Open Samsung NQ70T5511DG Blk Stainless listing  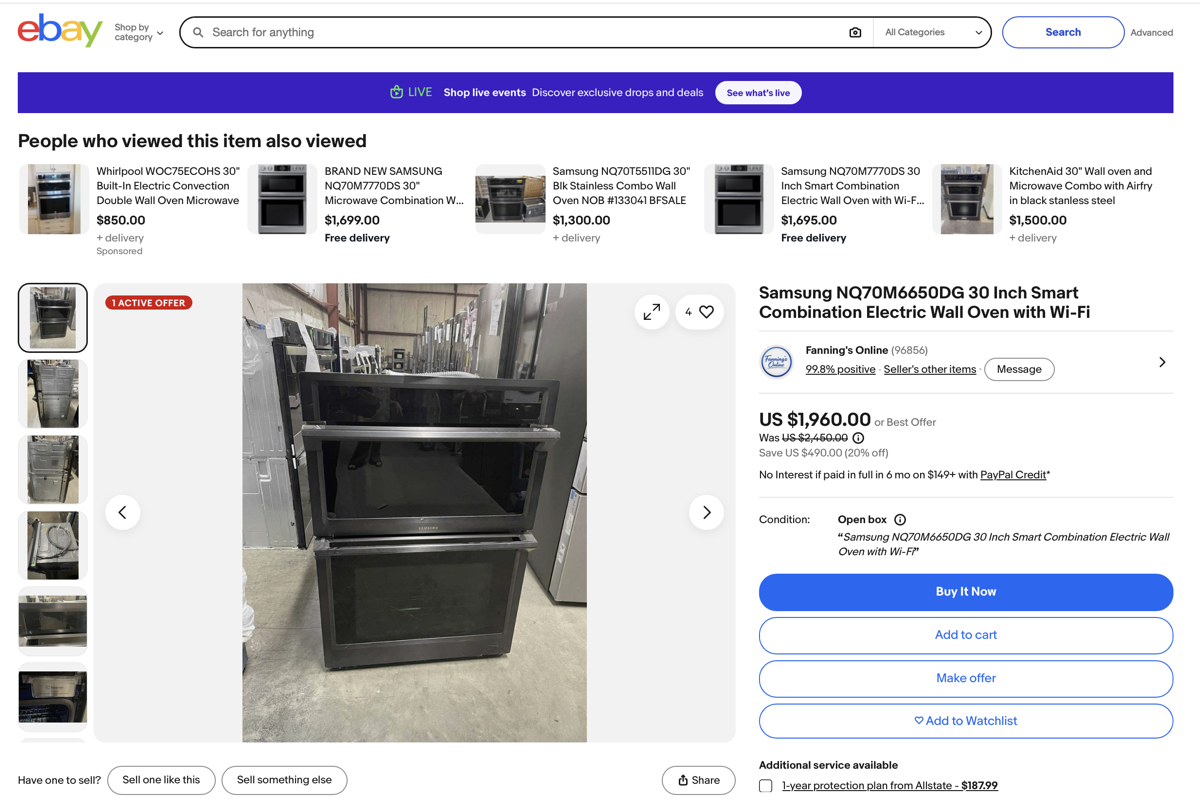point(621,186)
